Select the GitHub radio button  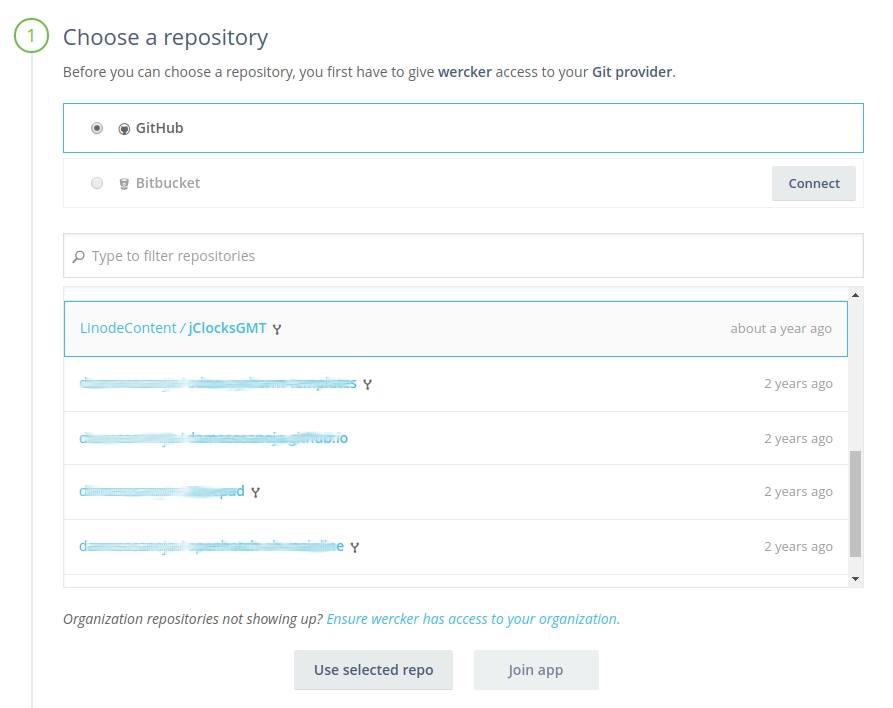click(x=97, y=127)
